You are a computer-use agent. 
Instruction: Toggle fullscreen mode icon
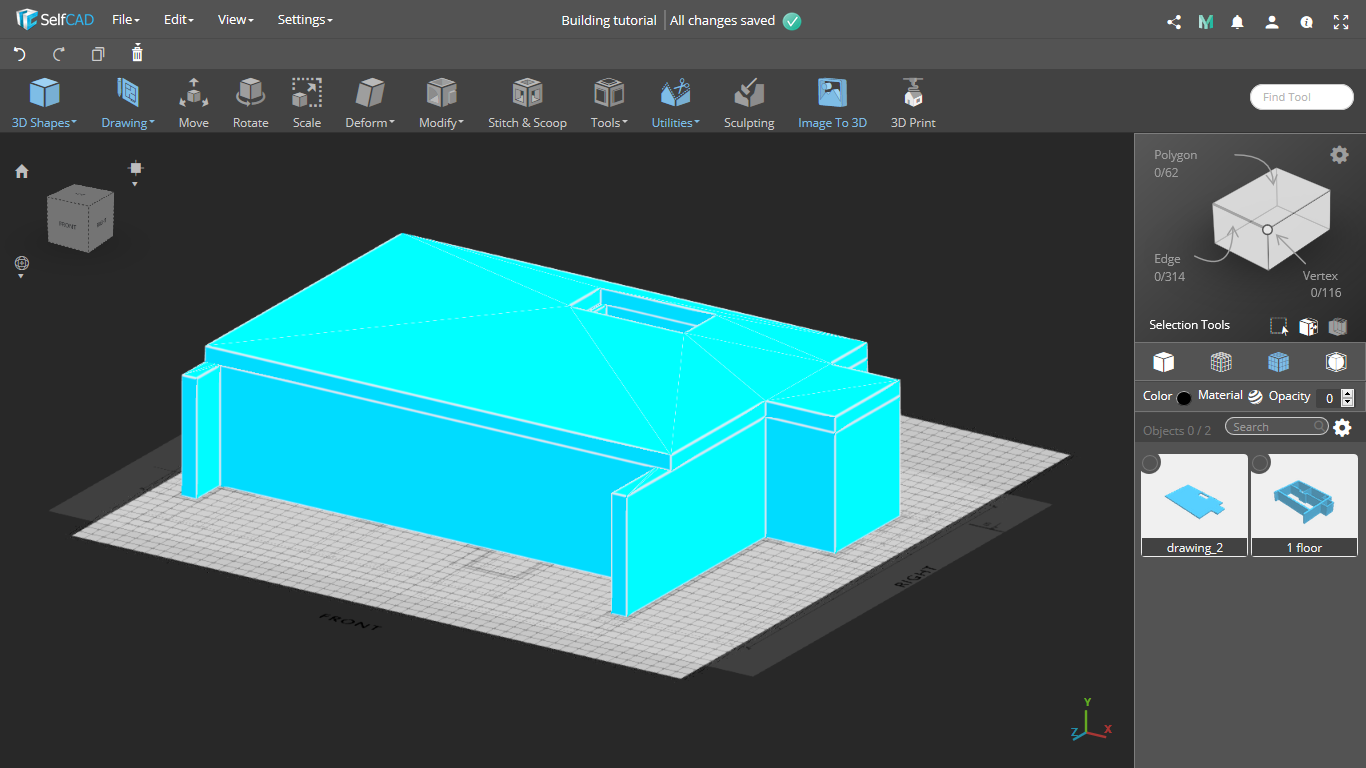1341,21
